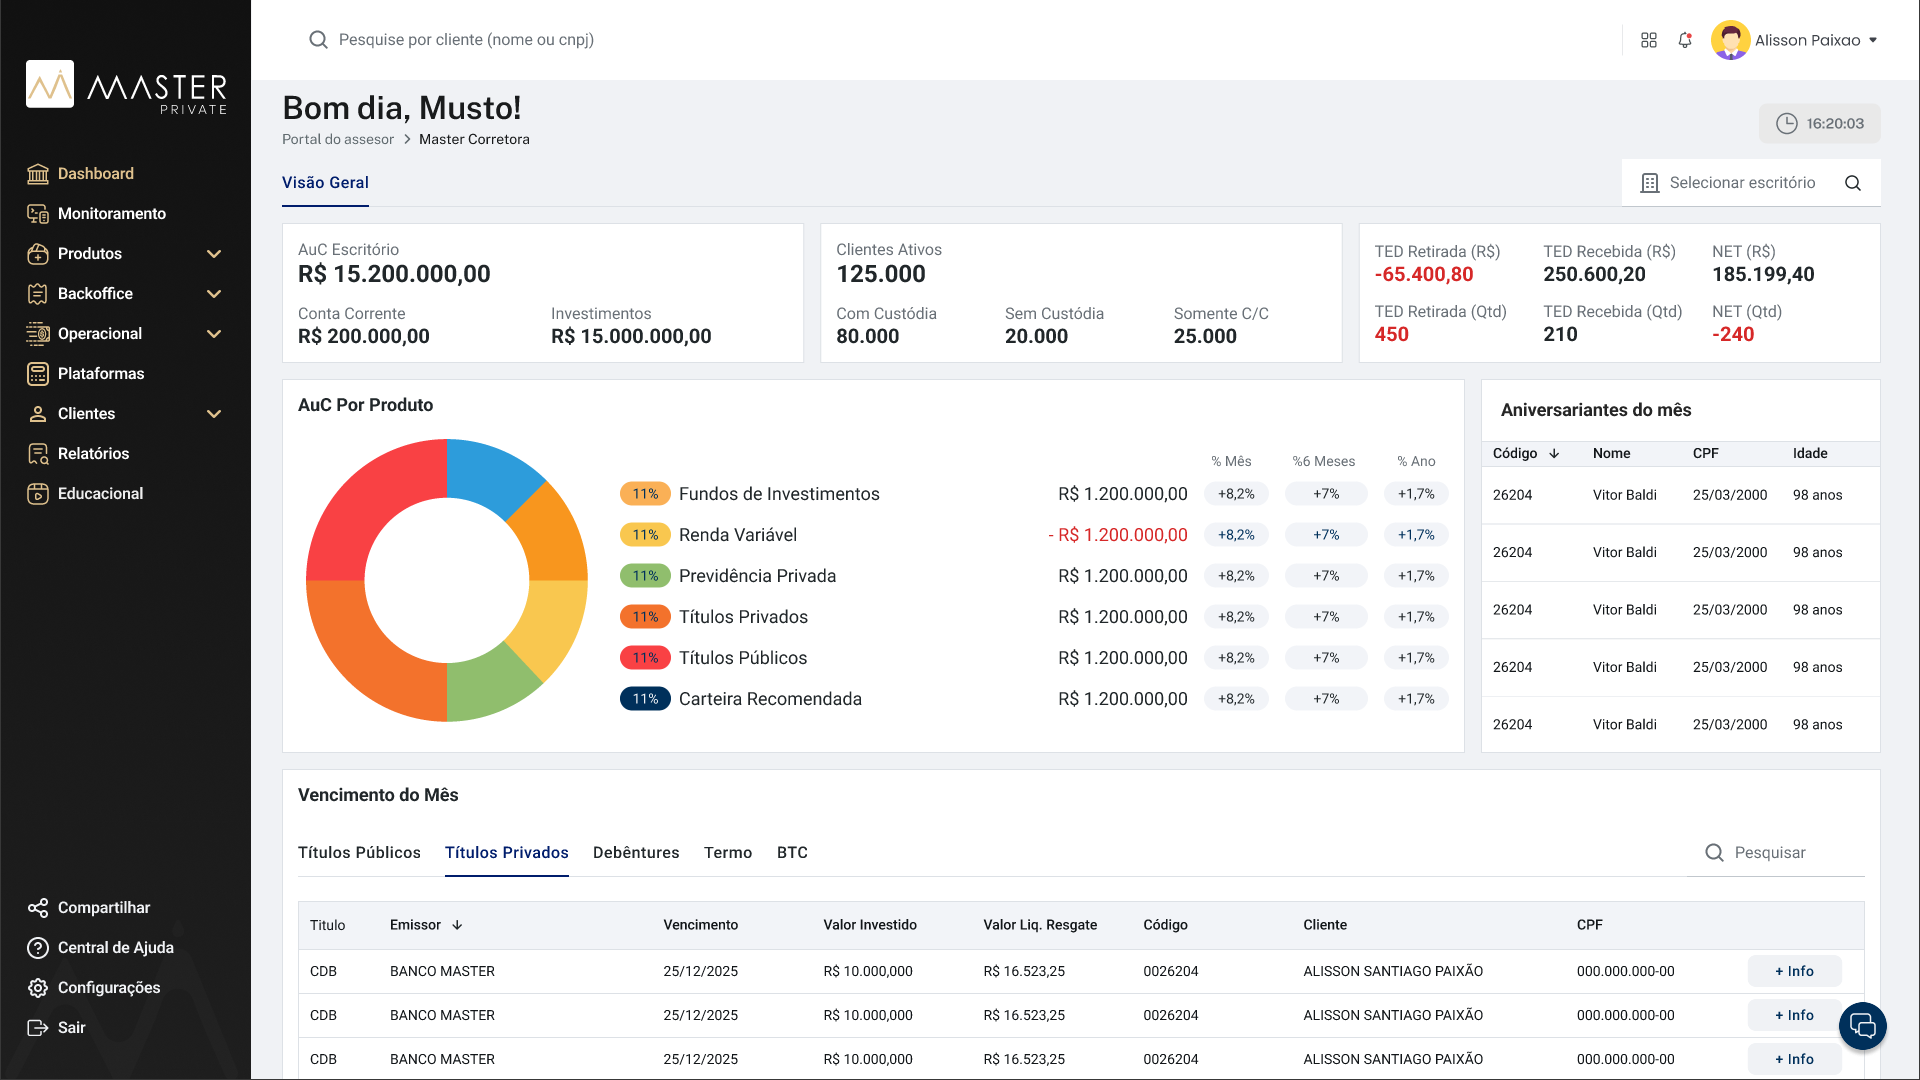Open the notifications bell
The height and width of the screenshot is (1080, 1920).
pos(1685,40)
